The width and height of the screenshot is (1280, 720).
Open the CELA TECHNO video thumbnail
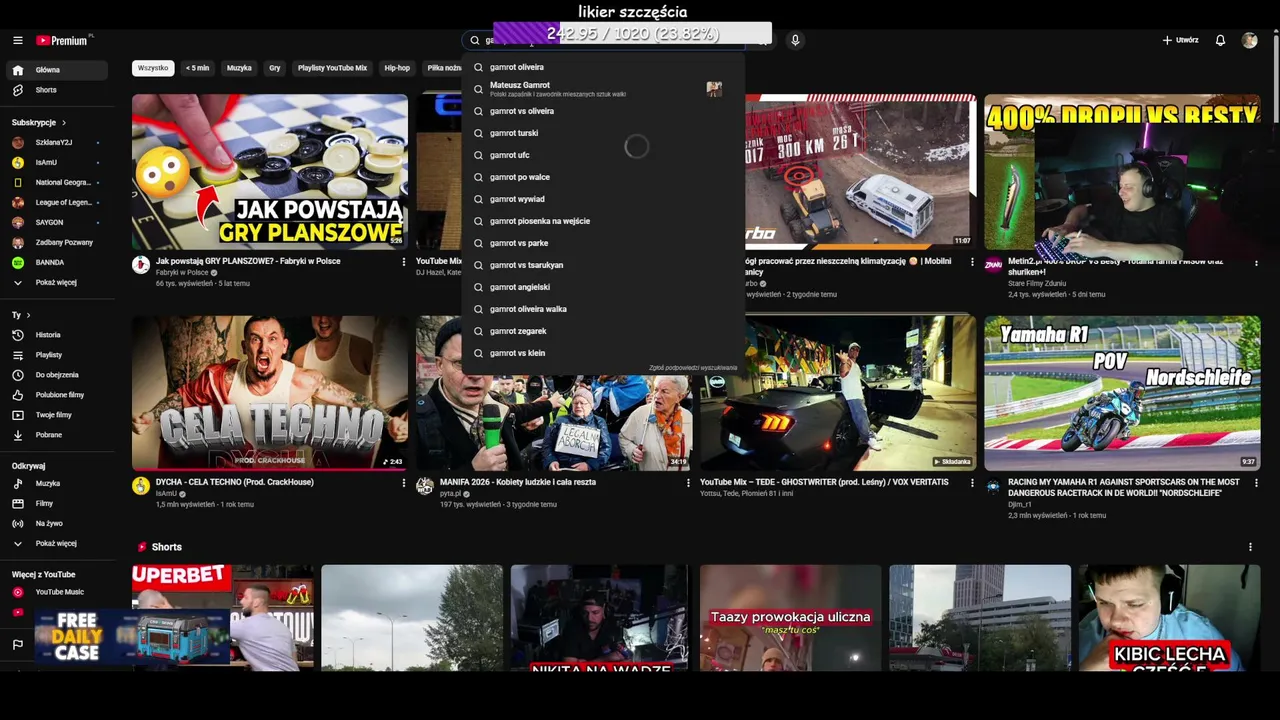pyautogui.click(x=270, y=393)
